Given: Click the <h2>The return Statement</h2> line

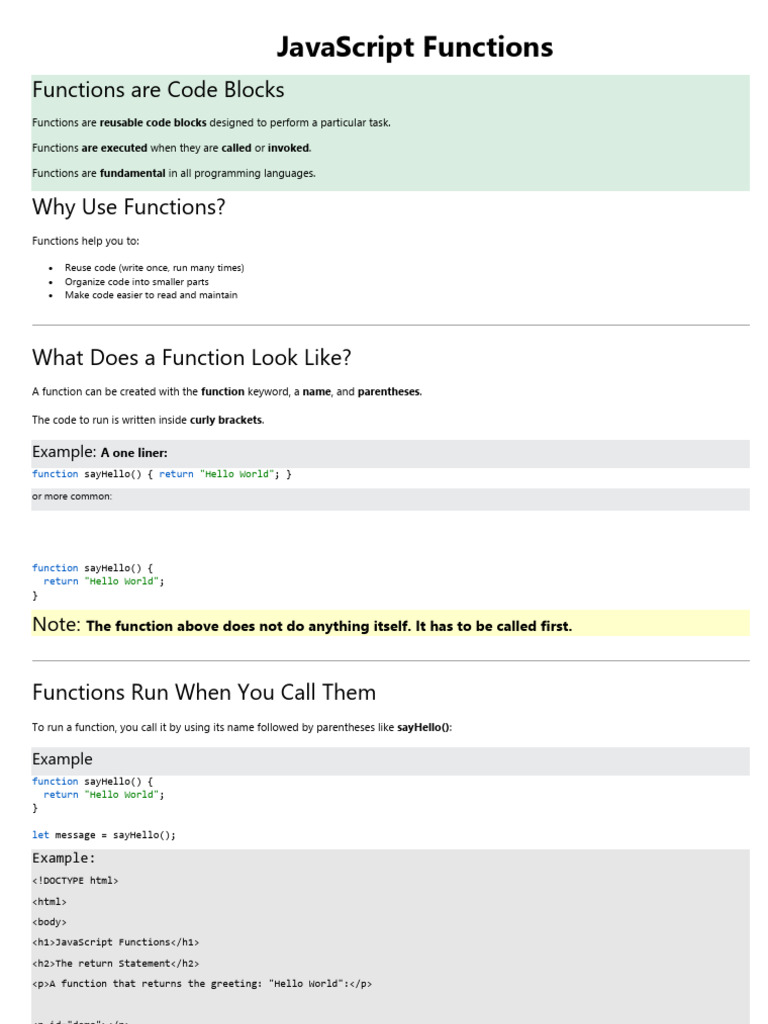Looking at the screenshot, I should click(x=116, y=963).
